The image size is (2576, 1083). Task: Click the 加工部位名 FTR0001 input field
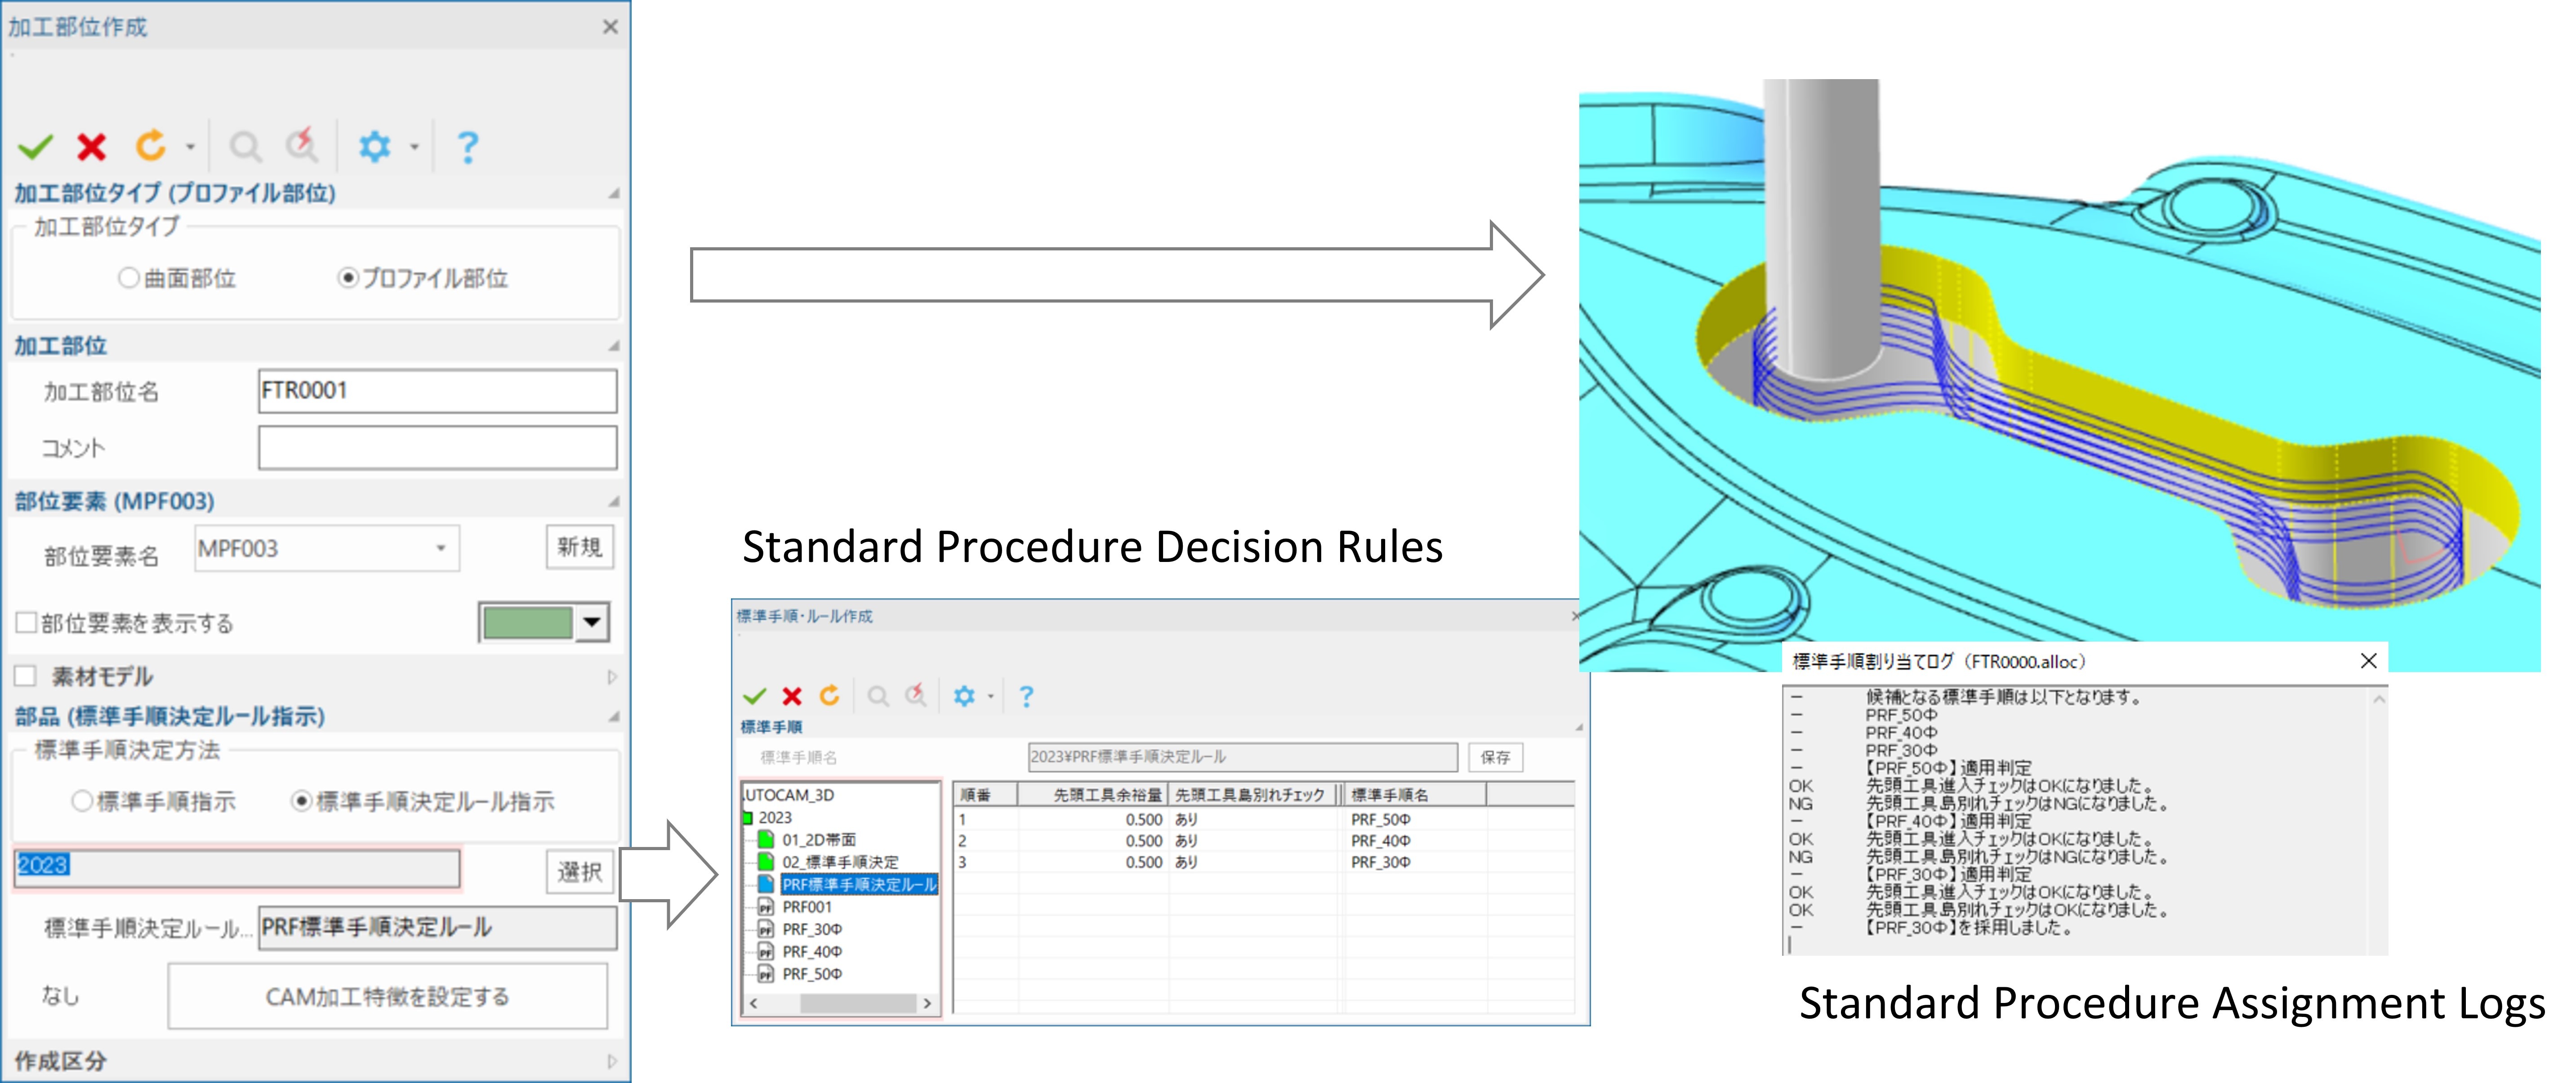(x=437, y=391)
